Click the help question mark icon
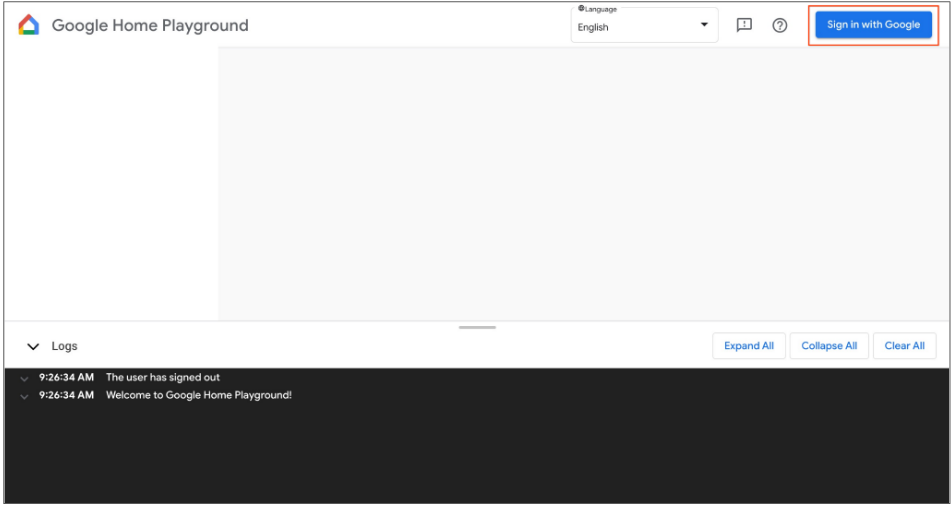 780,25
